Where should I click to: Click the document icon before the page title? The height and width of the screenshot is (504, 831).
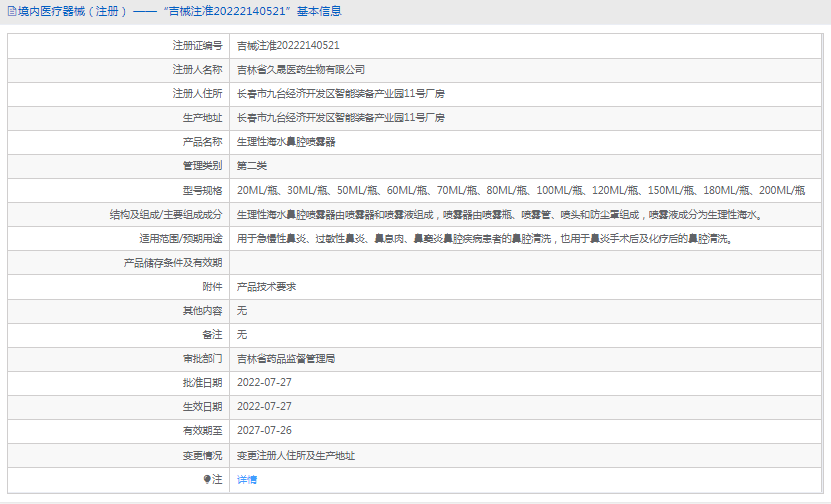(12, 11)
